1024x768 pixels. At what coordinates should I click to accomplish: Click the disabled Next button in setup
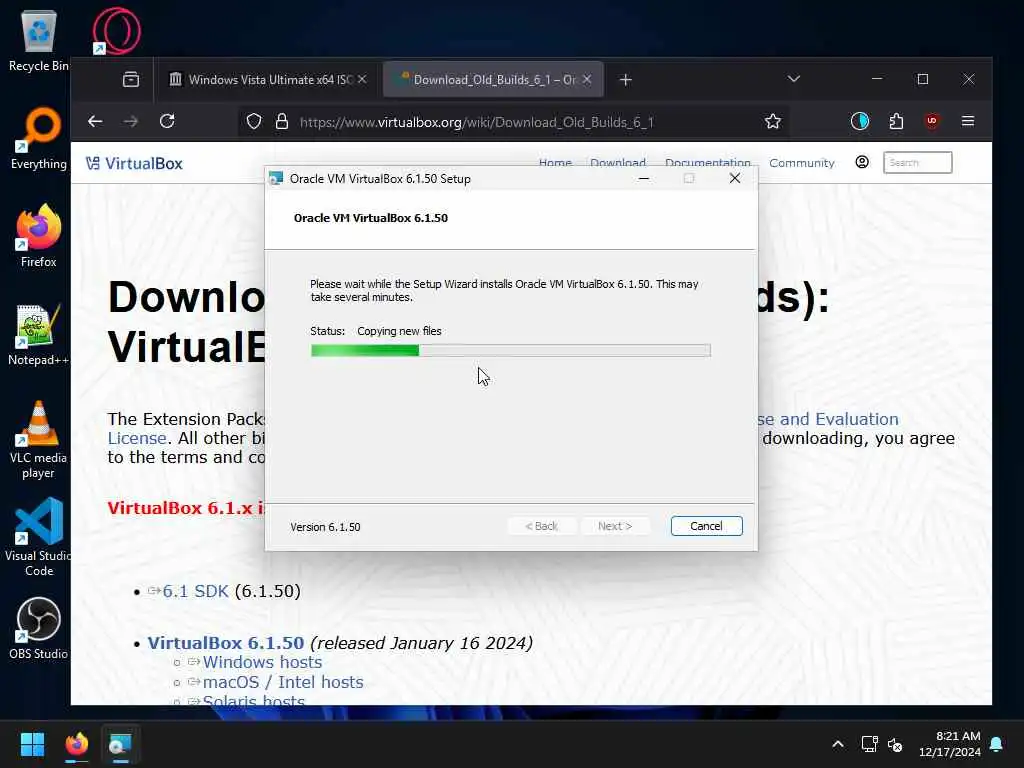tap(615, 526)
